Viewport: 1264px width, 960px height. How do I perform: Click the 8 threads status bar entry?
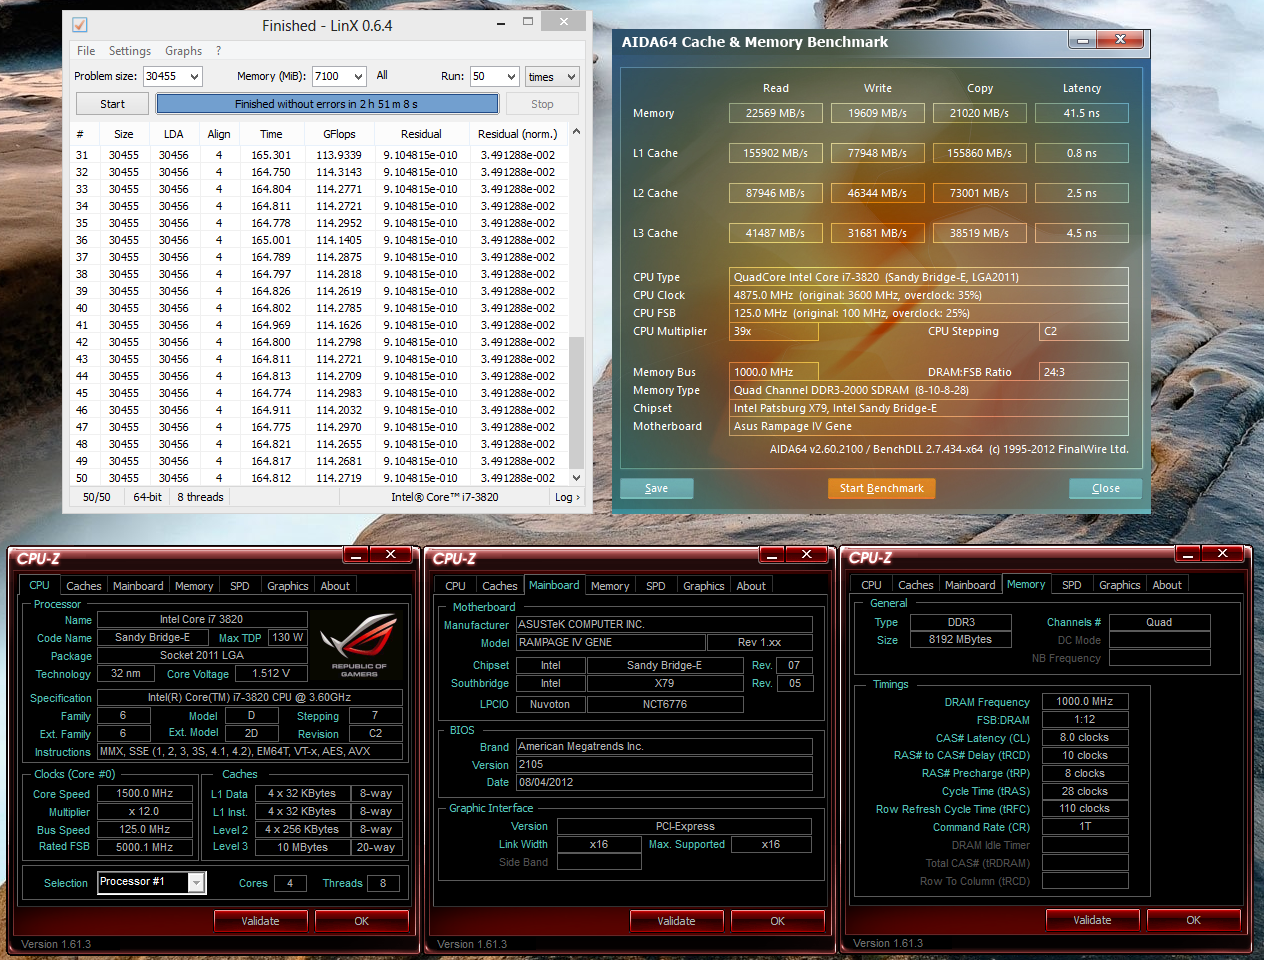tap(200, 497)
